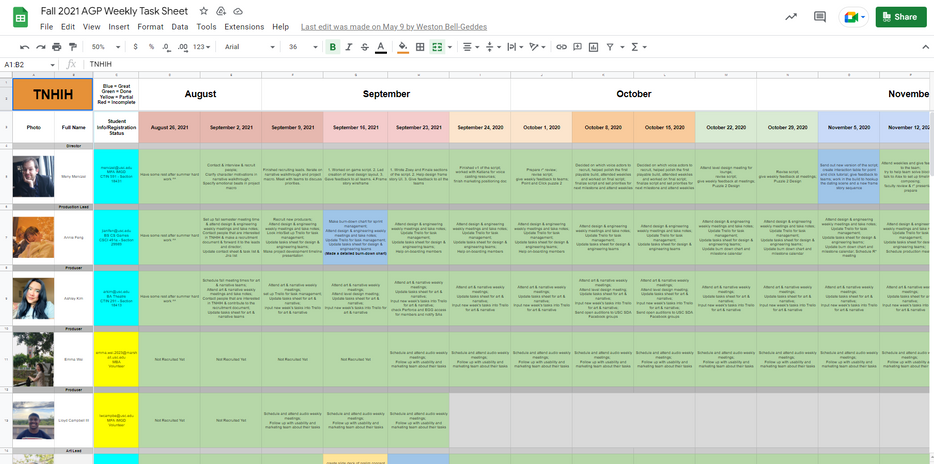934x464 pixels.
Task: Open the Insert menu
Action: click(x=119, y=27)
